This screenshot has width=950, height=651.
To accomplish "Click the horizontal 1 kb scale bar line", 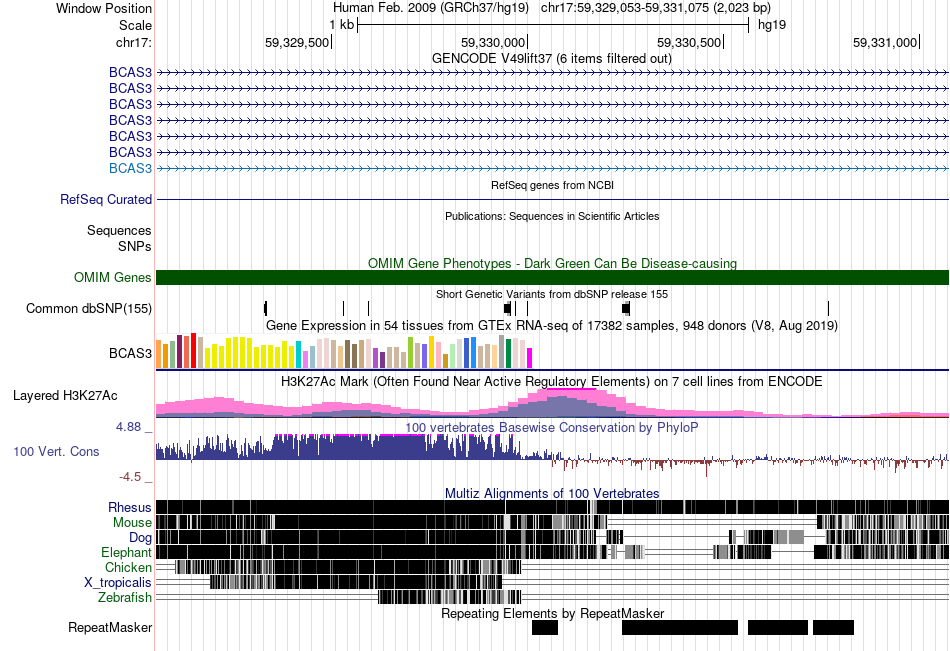I will 553,25.
